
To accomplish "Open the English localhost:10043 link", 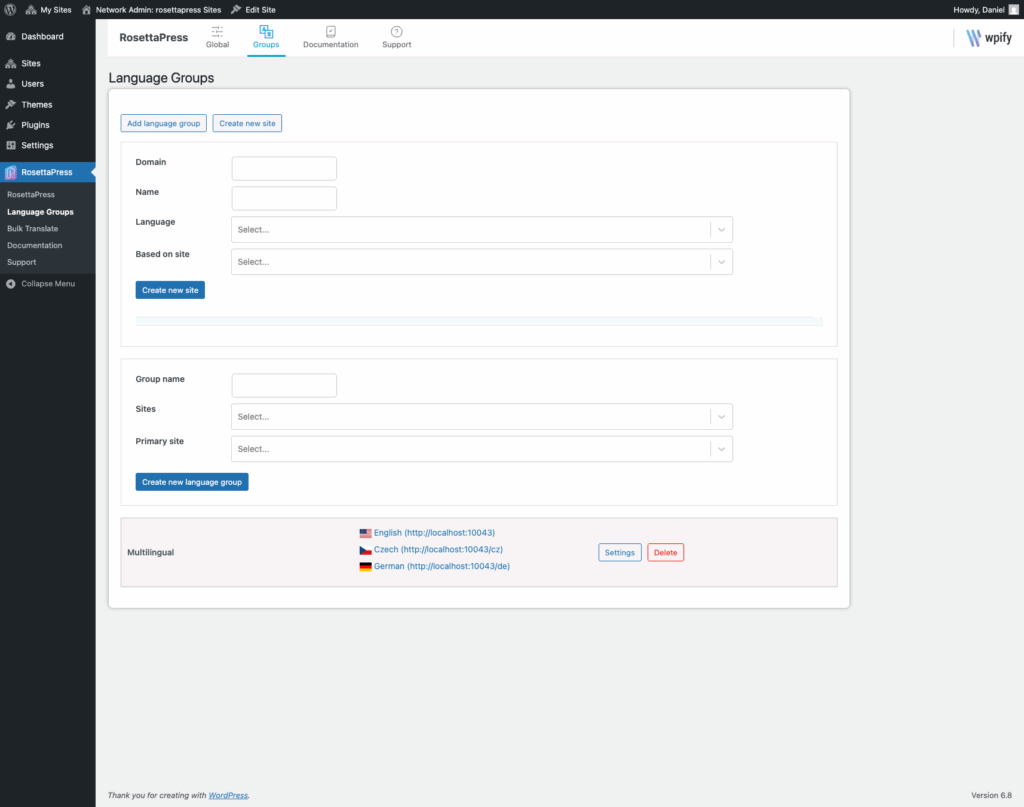I will [434, 533].
